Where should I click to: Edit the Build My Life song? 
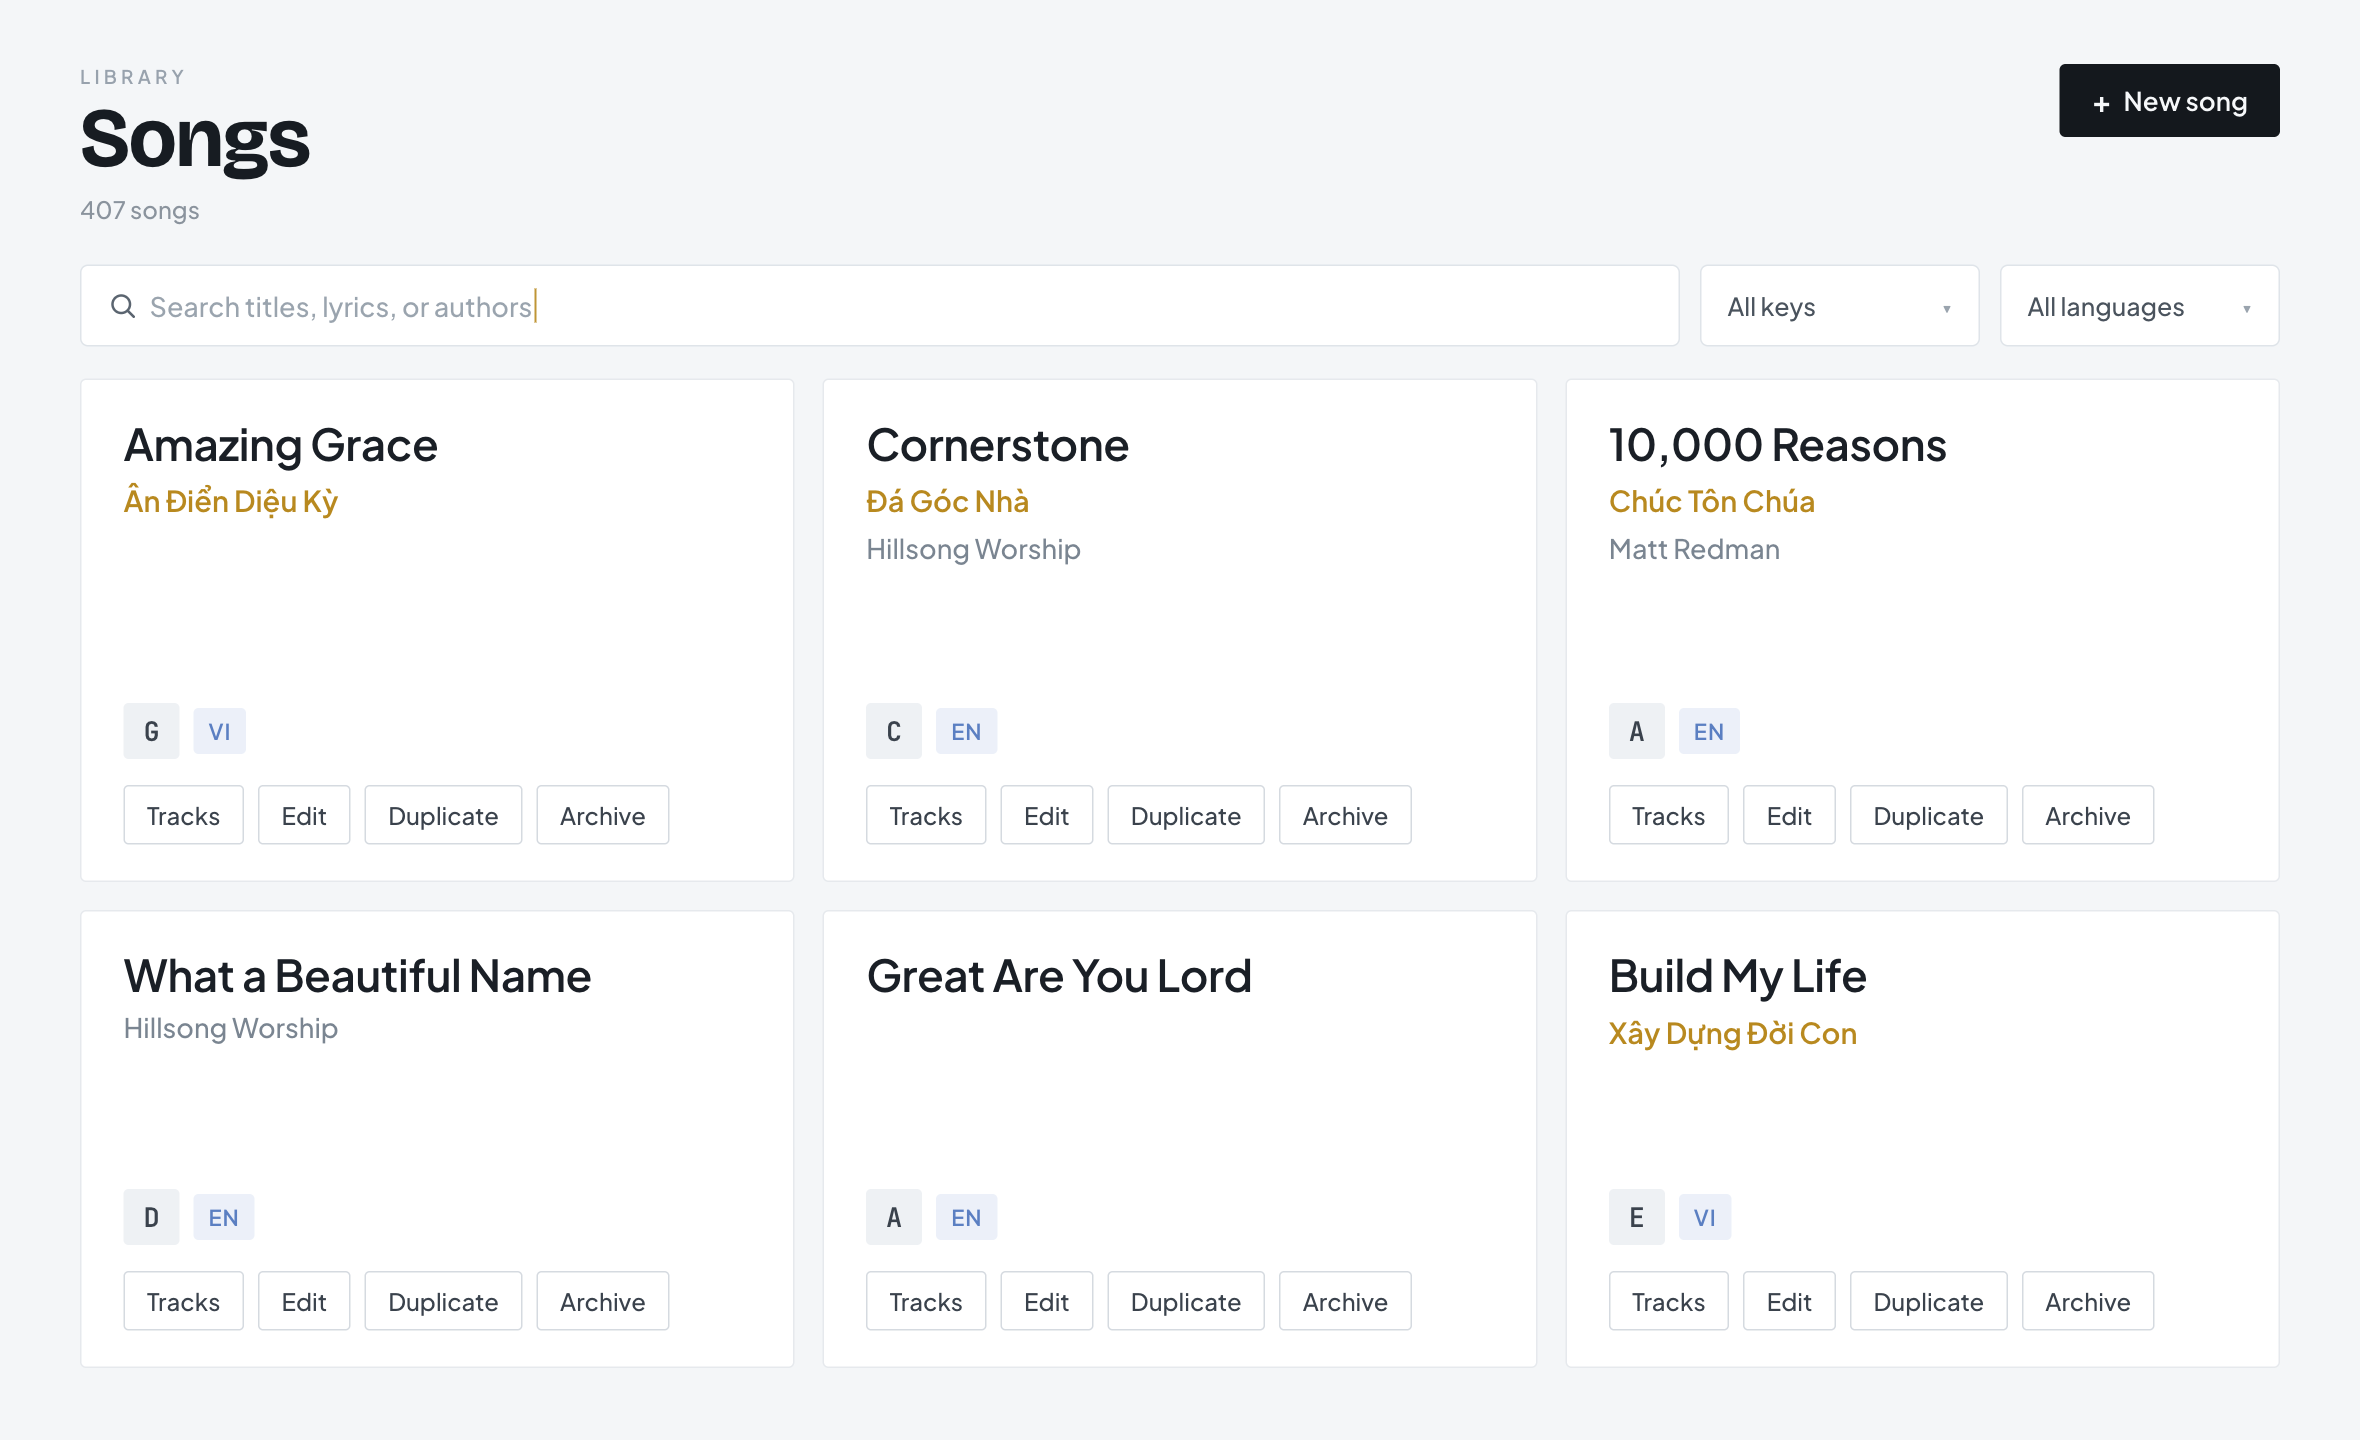[x=1789, y=1301]
